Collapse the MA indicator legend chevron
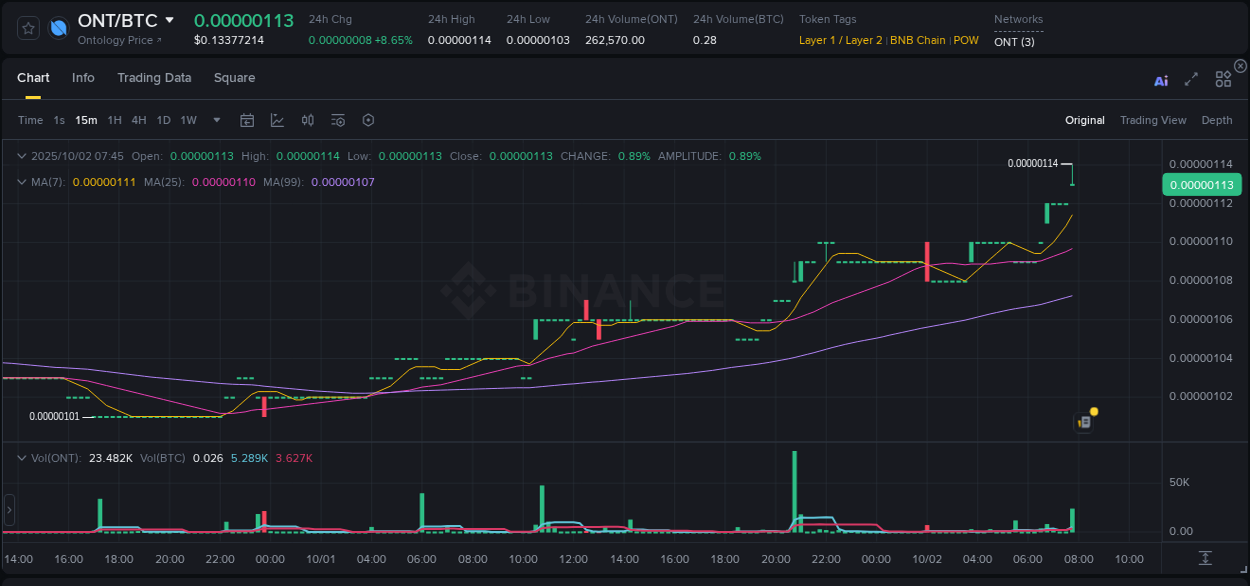The image size is (1250, 586). tap(21, 182)
